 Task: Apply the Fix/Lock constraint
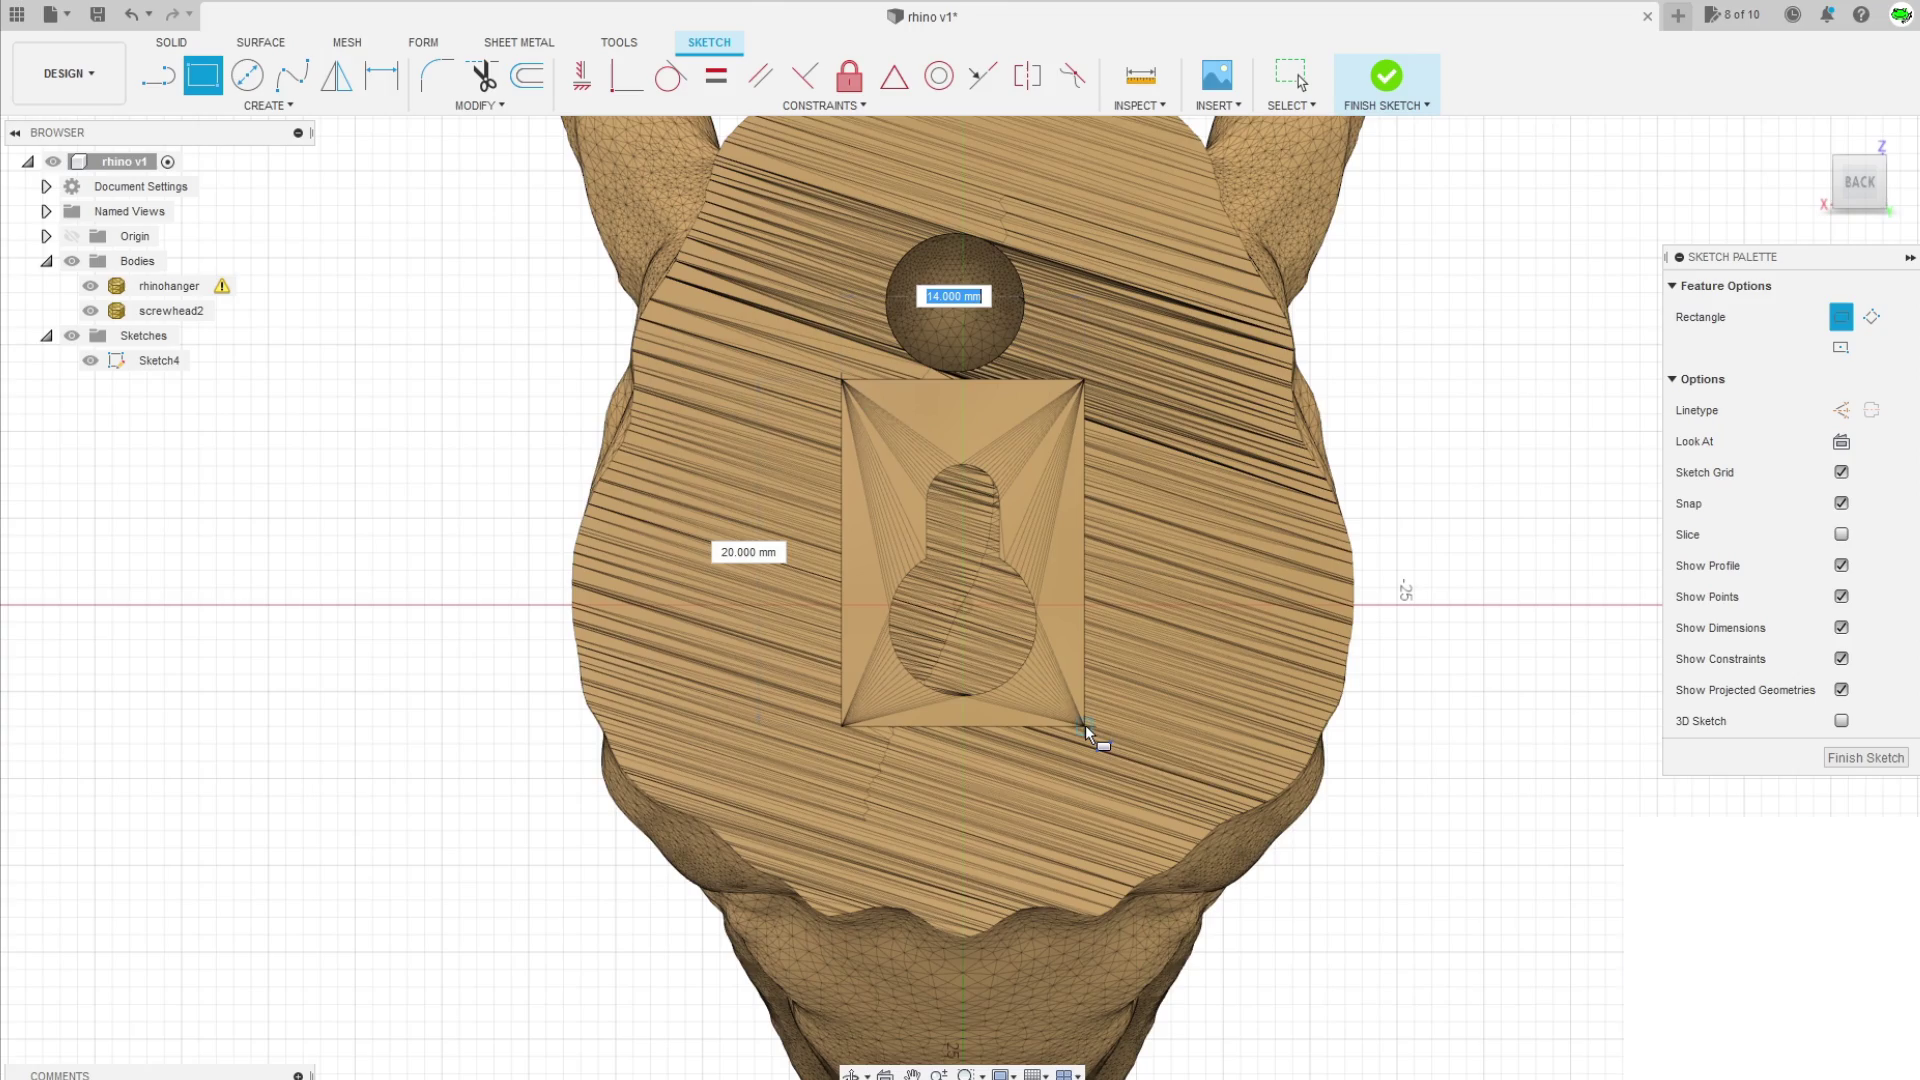[x=849, y=75]
